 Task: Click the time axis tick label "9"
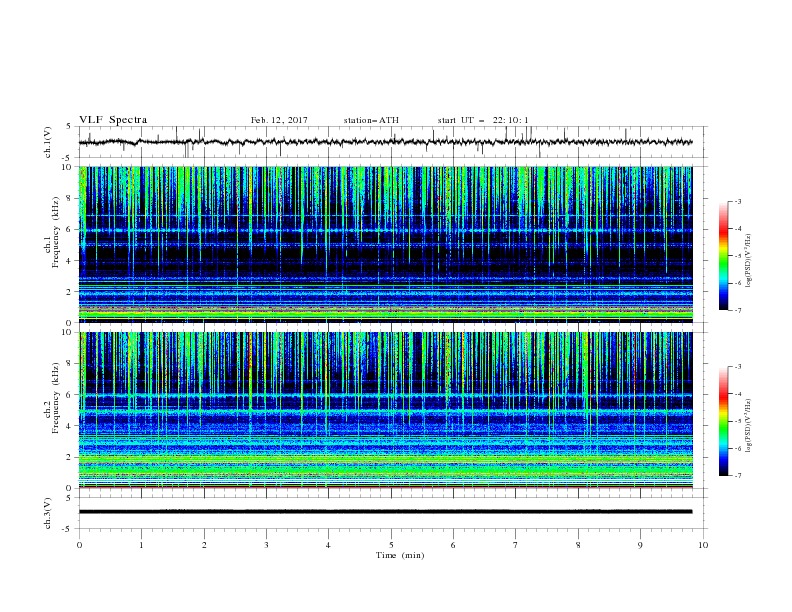tap(641, 545)
